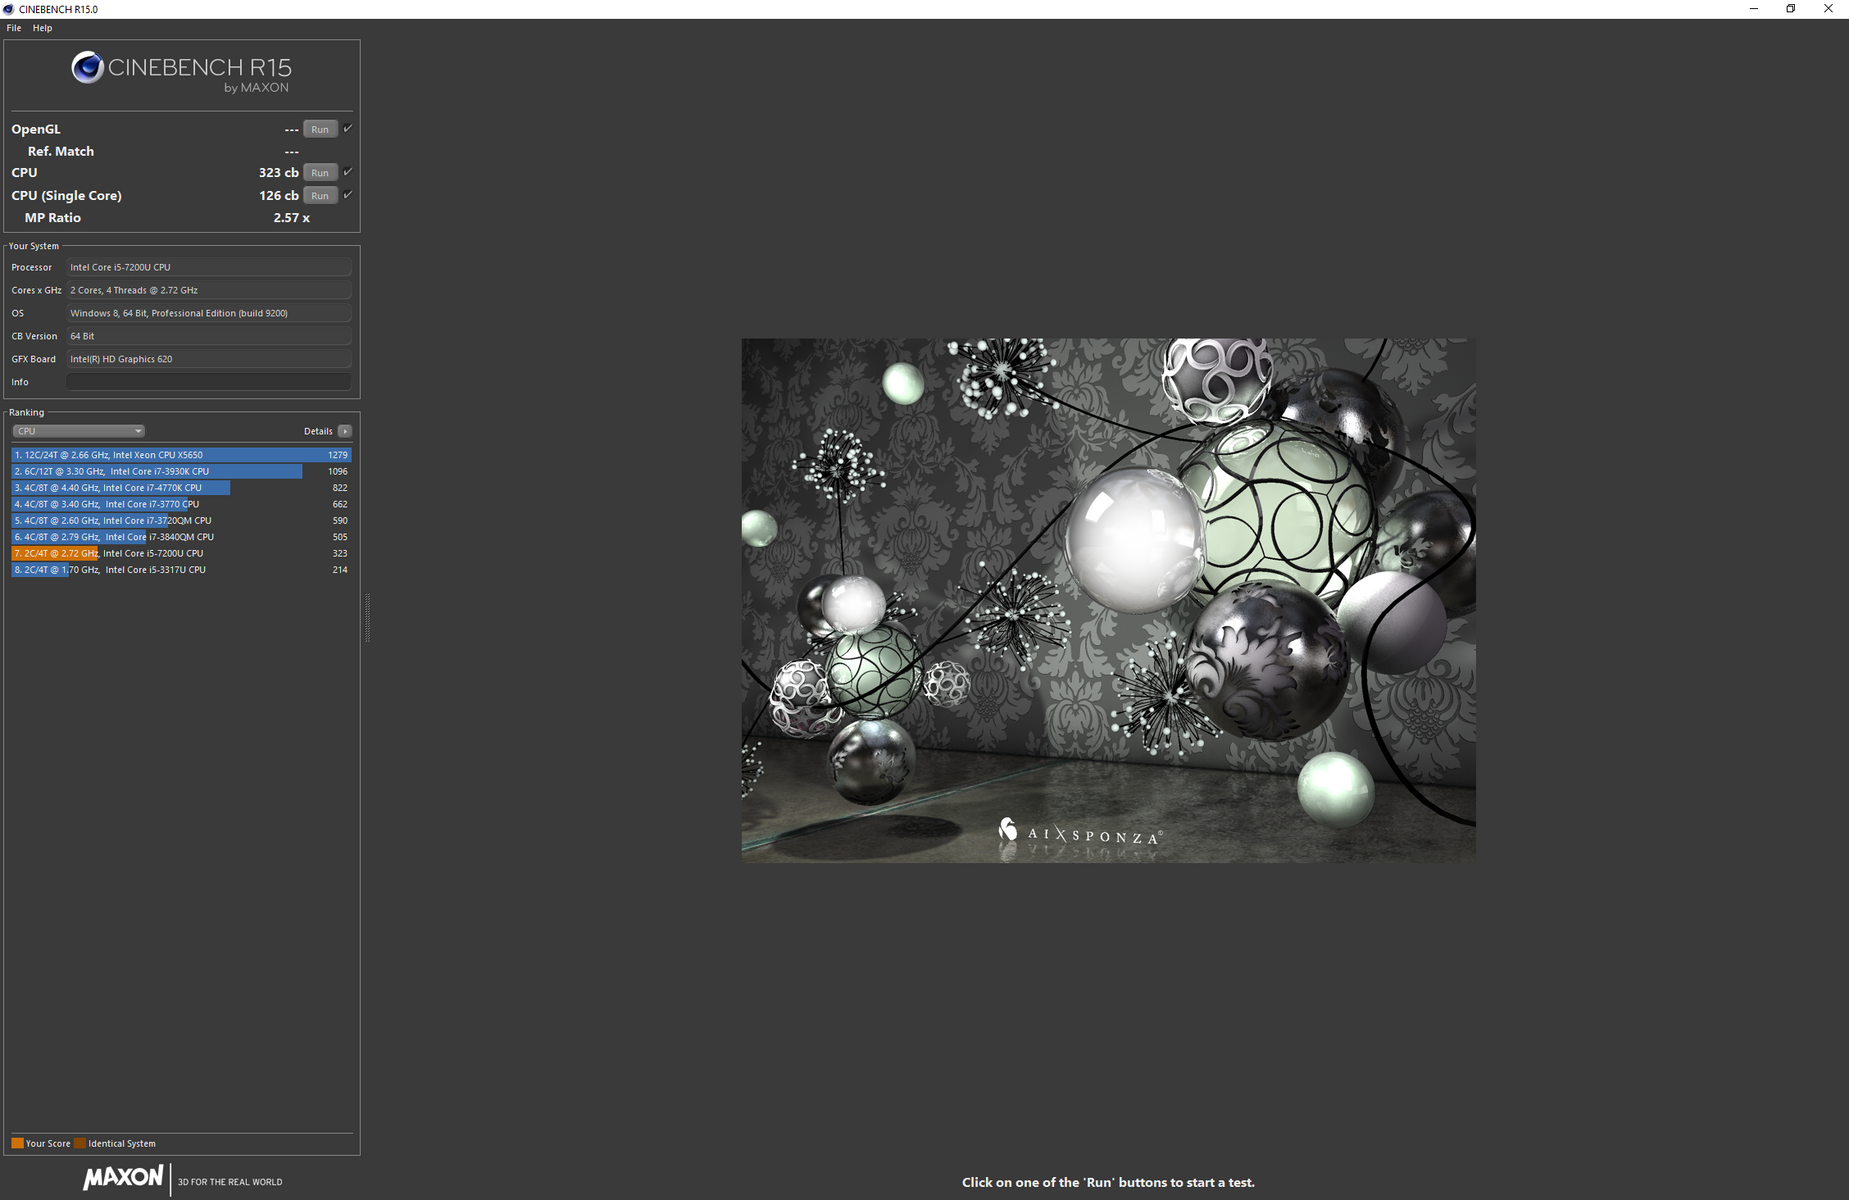Click the Cinebench icon in title bar
The height and width of the screenshot is (1200, 1849).
[9, 9]
